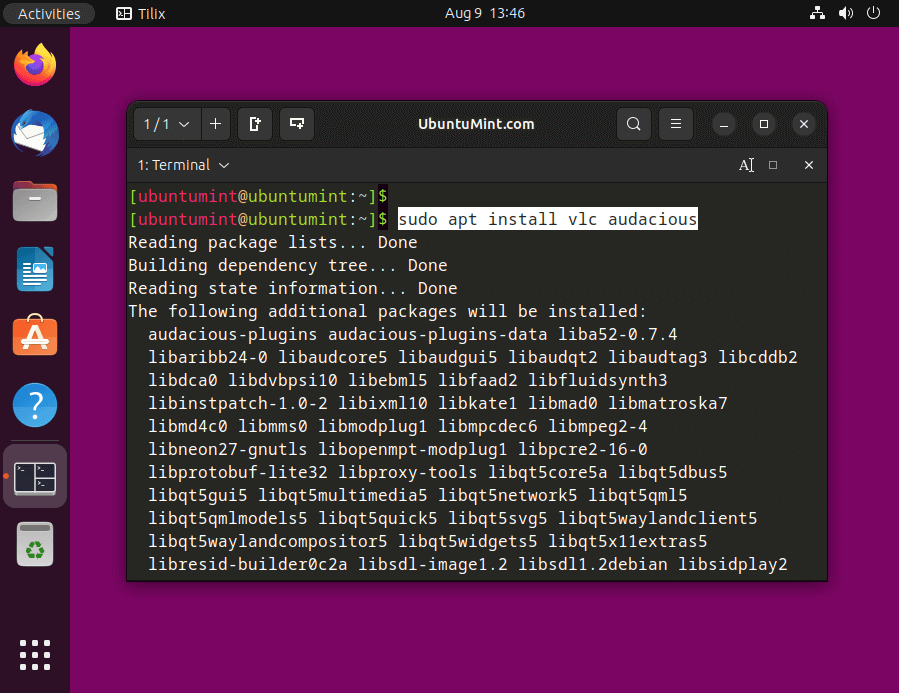Open the Help icon in the dock

[35, 405]
